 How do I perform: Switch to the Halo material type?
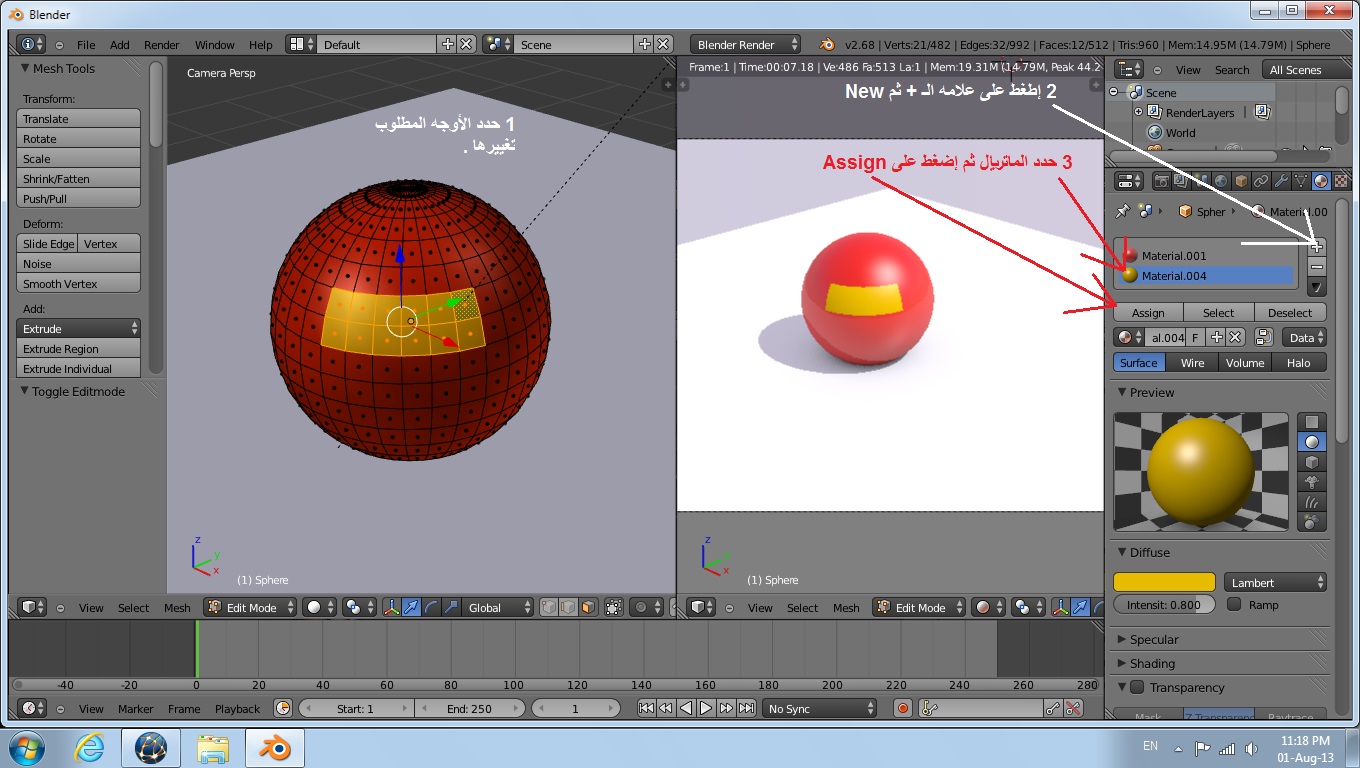(1299, 363)
